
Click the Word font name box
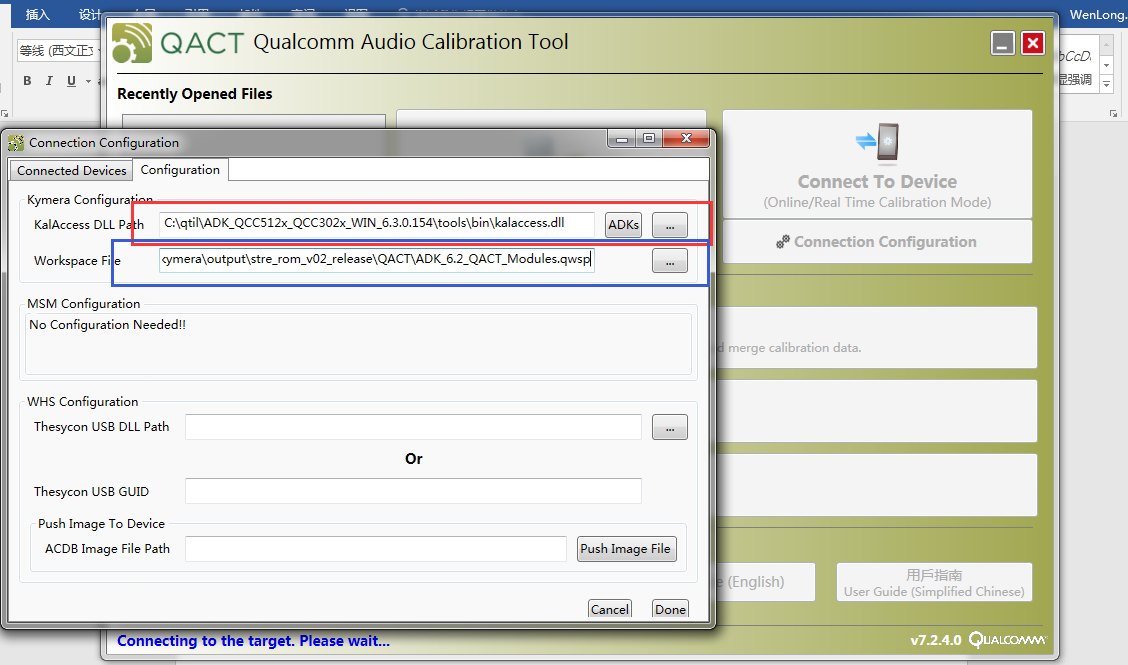(x=58, y=50)
